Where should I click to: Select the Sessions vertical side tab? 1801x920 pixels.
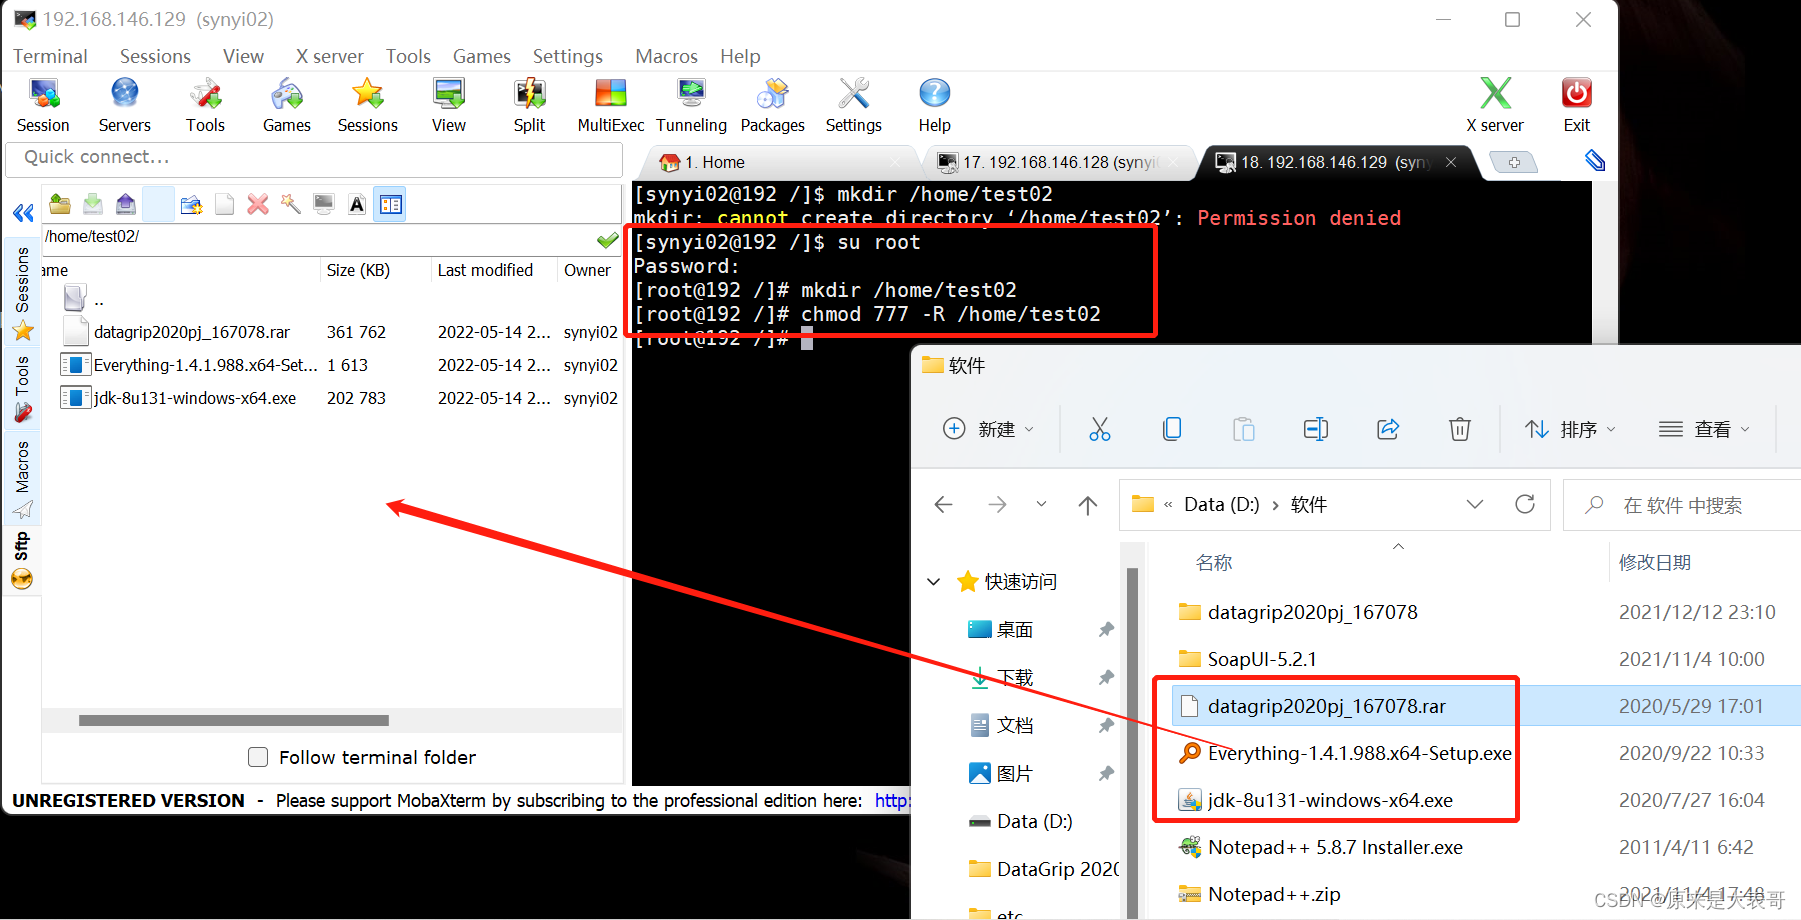pyautogui.click(x=22, y=292)
